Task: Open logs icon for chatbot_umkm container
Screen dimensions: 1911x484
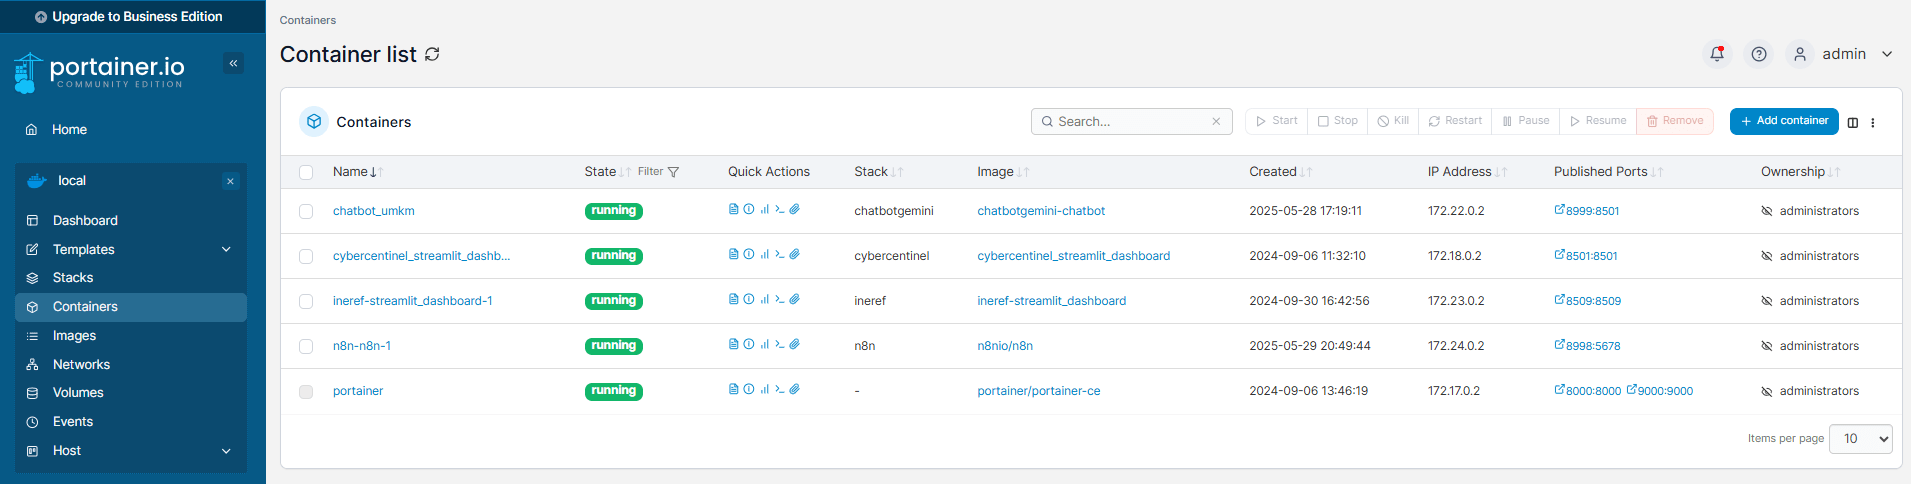Action: coord(734,209)
